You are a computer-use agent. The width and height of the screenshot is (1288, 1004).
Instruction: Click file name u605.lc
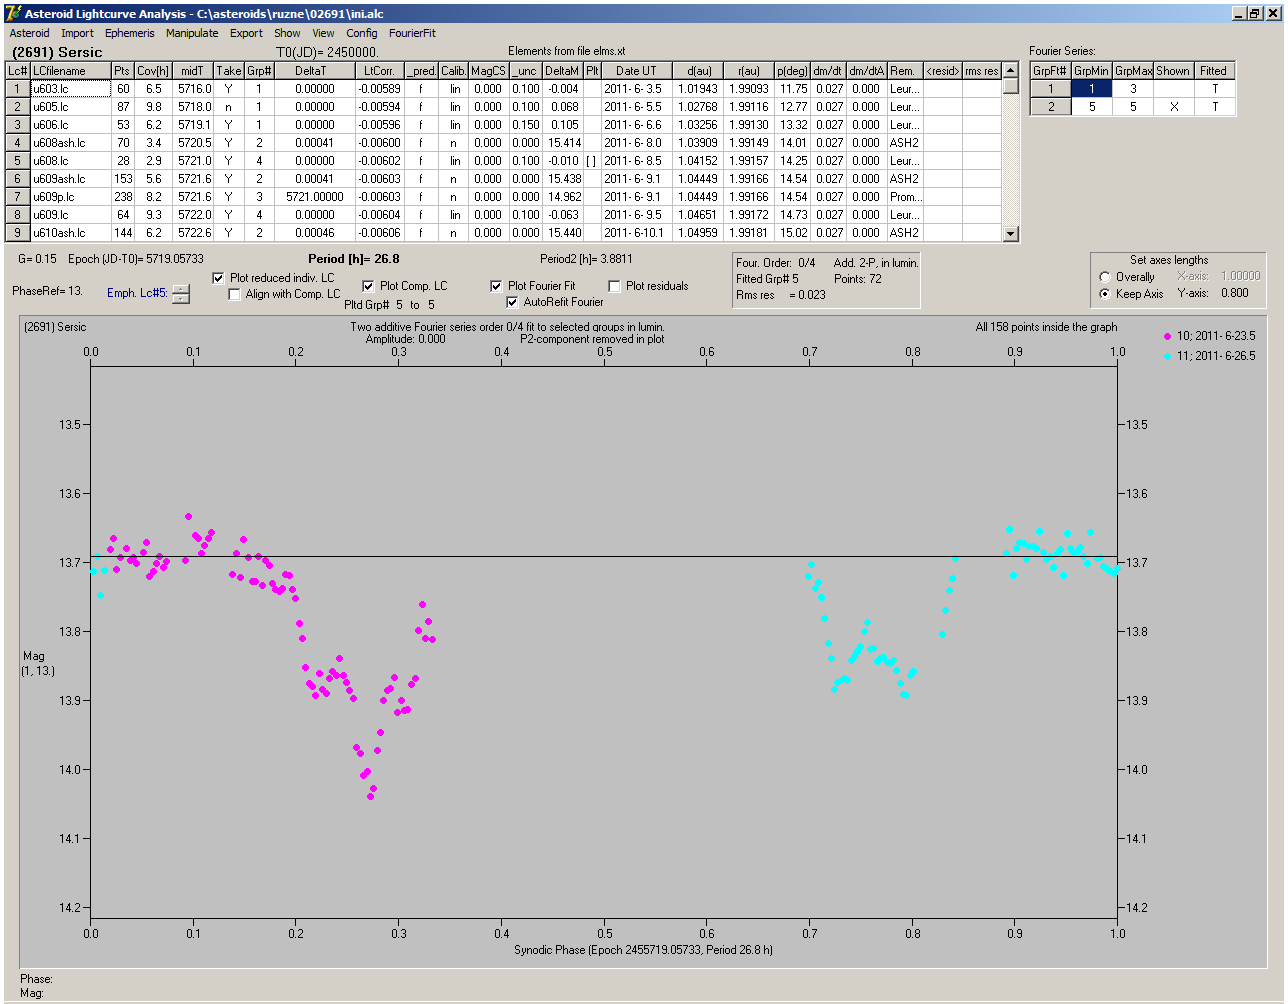pos(70,107)
